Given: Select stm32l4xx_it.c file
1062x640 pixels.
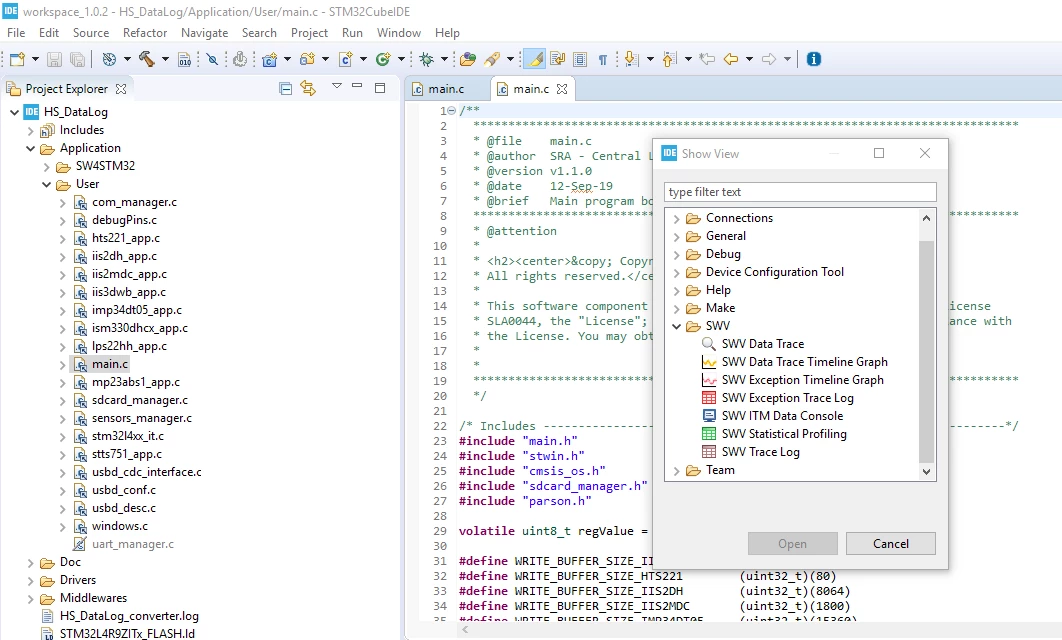Looking at the screenshot, I should pos(127,436).
